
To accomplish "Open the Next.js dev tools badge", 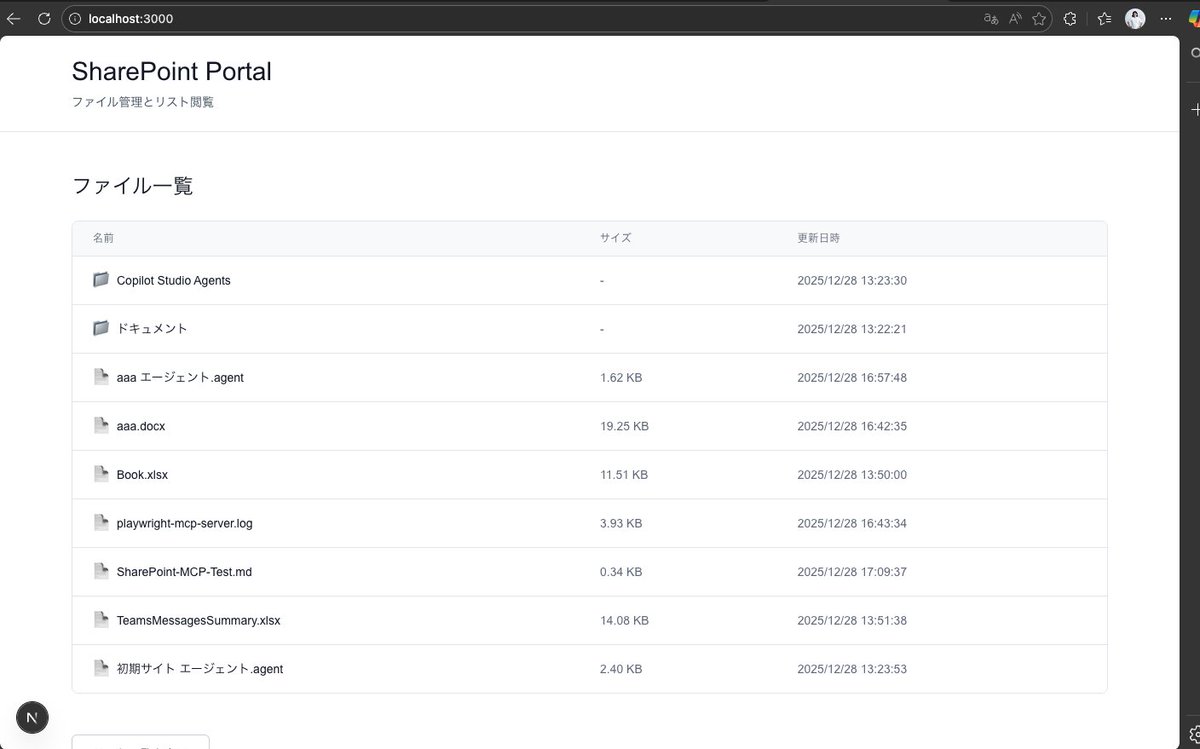I will [x=32, y=718].
